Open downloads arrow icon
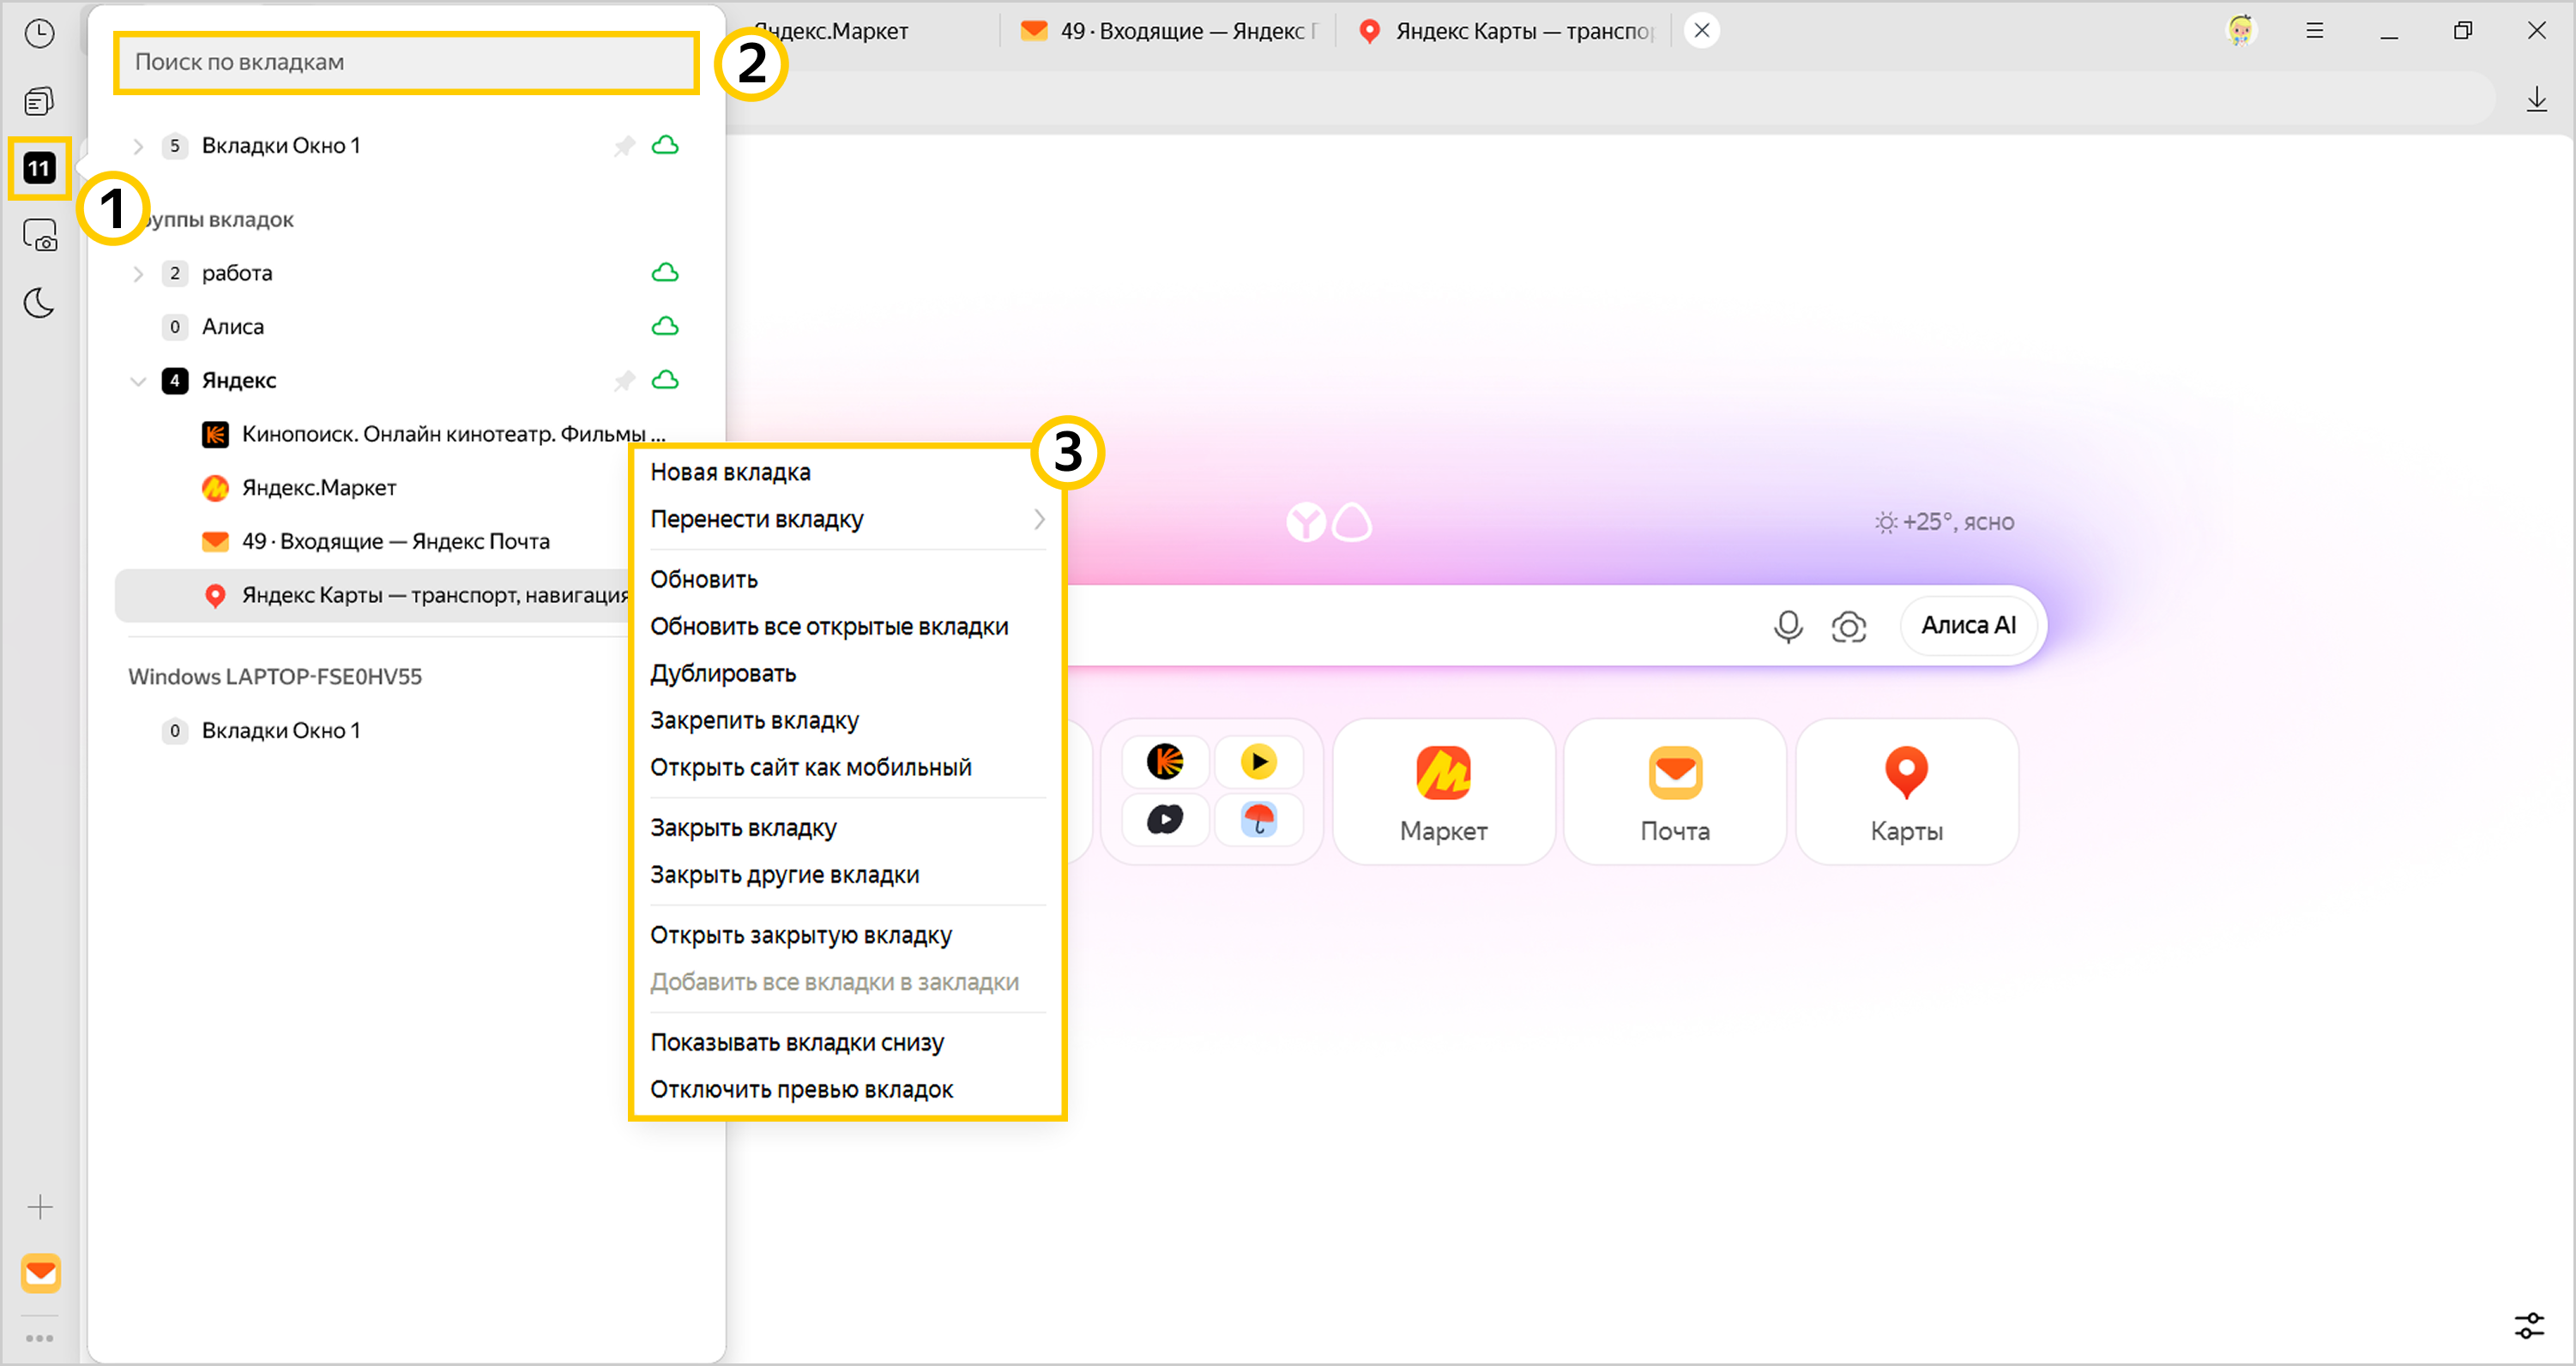The height and width of the screenshot is (1366, 2576). tap(2537, 99)
